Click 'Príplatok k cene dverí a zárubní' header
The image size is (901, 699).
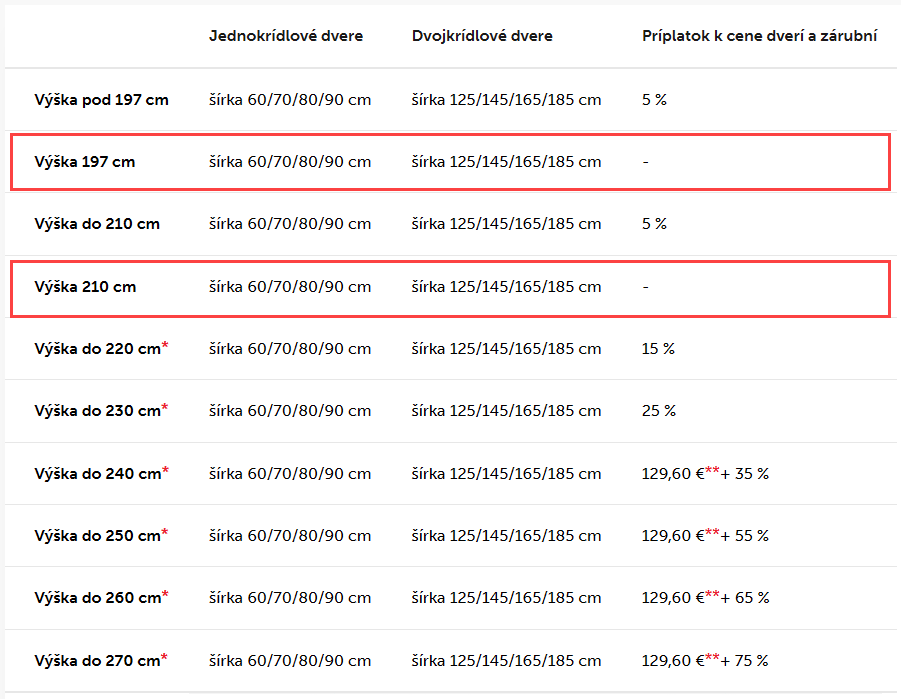coord(759,36)
